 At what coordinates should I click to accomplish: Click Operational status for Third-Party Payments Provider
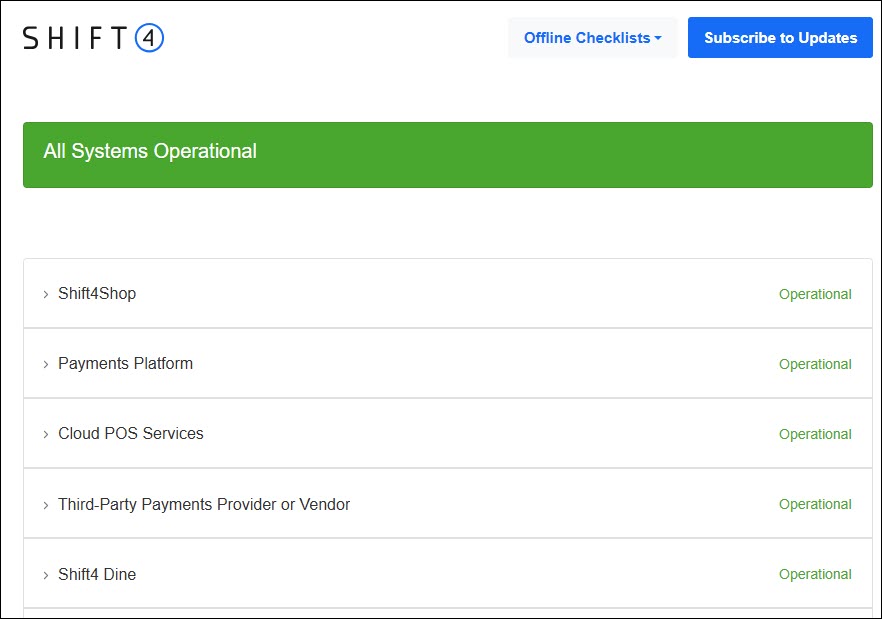815,504
